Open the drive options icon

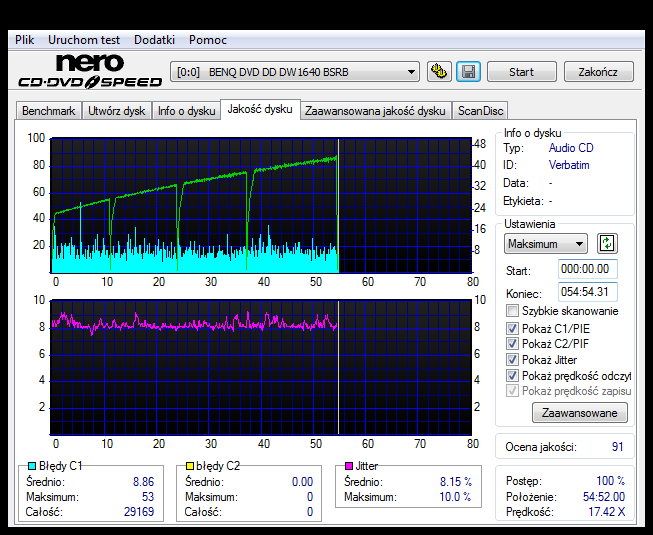439,72
